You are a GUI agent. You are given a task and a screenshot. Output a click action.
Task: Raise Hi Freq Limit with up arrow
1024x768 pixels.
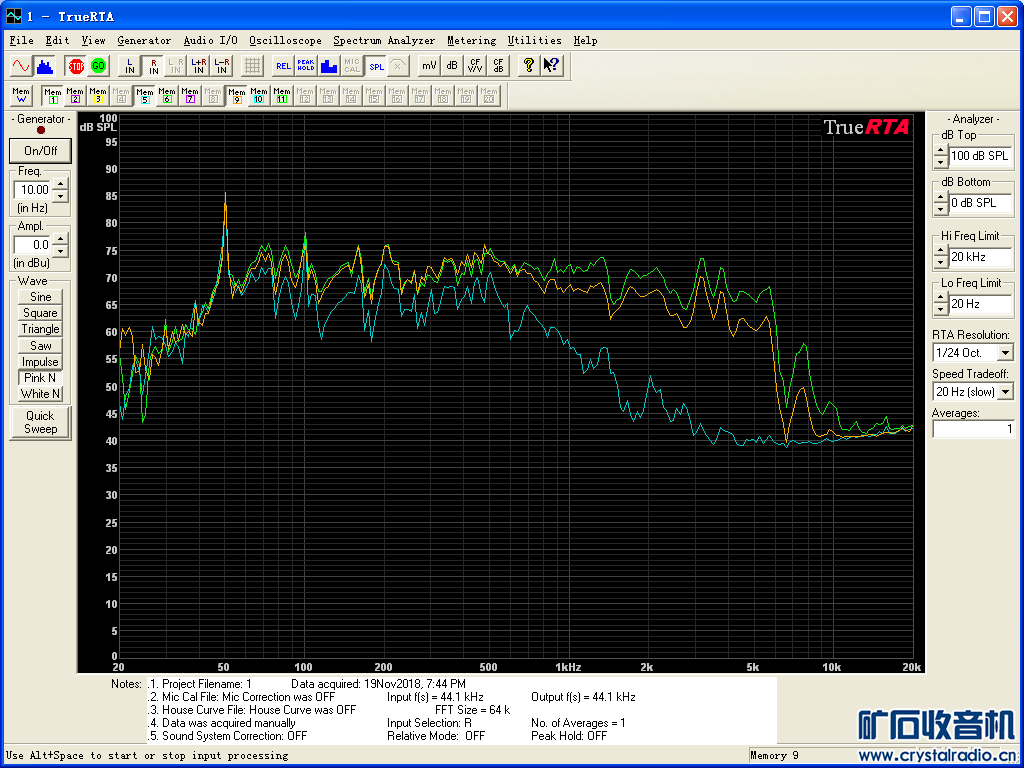(x=940, y=251)
